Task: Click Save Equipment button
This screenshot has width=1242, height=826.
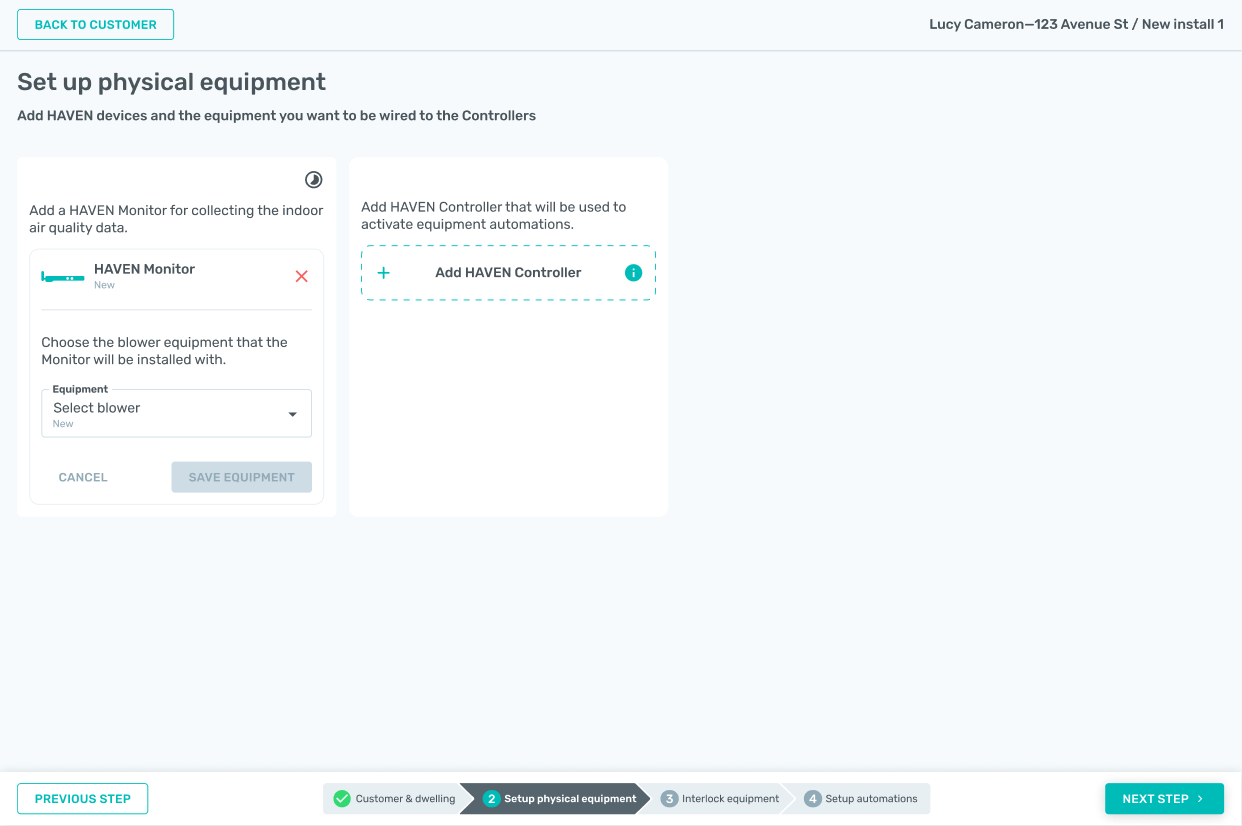Action: pos(241,477)
